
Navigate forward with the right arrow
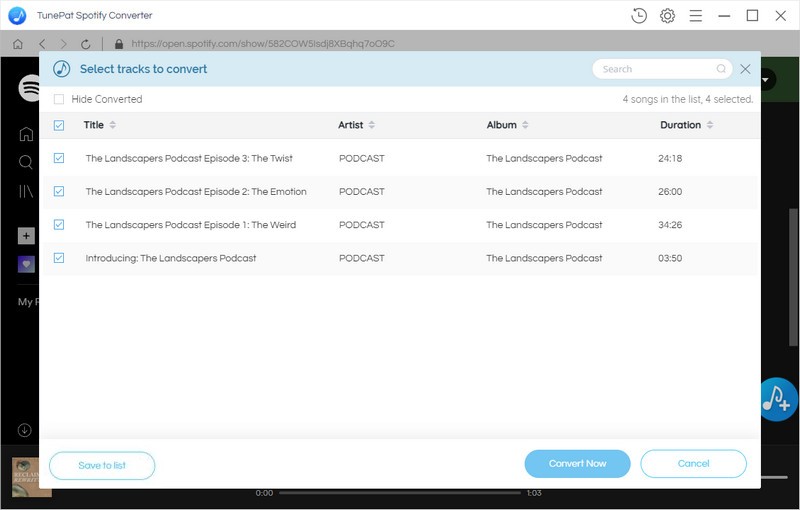(63, 44)
